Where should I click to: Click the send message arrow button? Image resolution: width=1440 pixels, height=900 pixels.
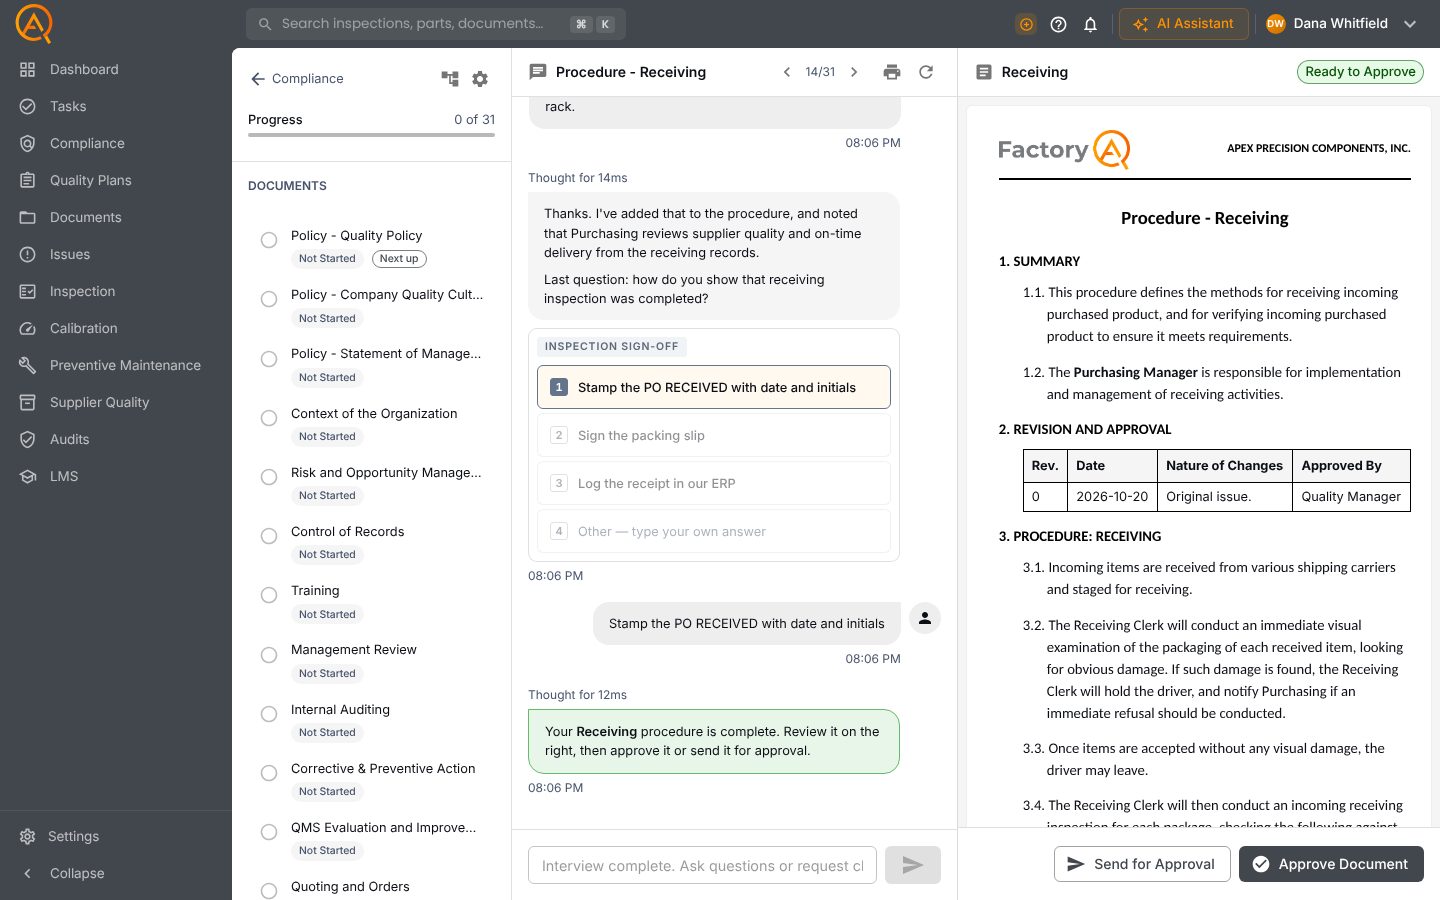(912, 865)
